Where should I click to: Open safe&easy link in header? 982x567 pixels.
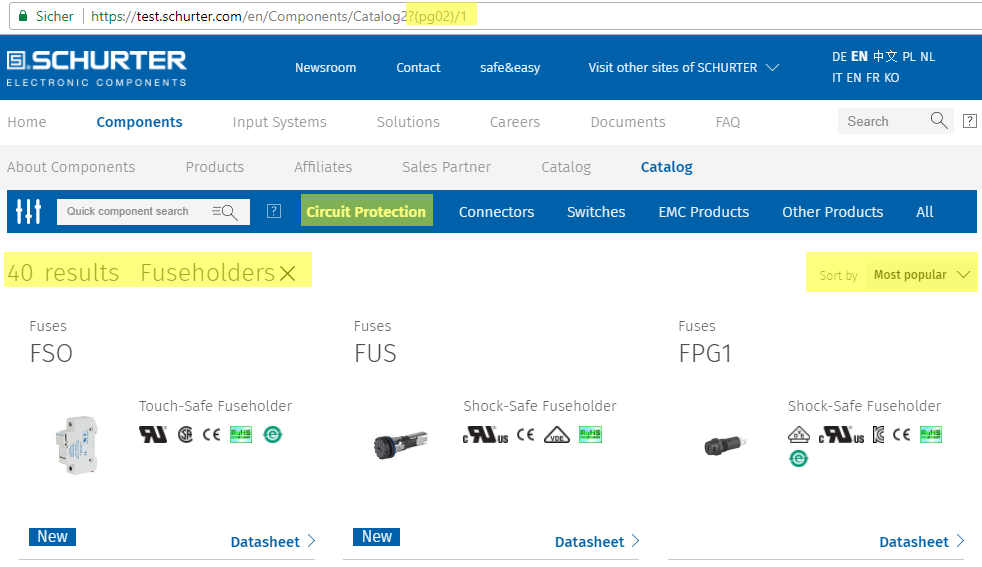coord(510,68)
